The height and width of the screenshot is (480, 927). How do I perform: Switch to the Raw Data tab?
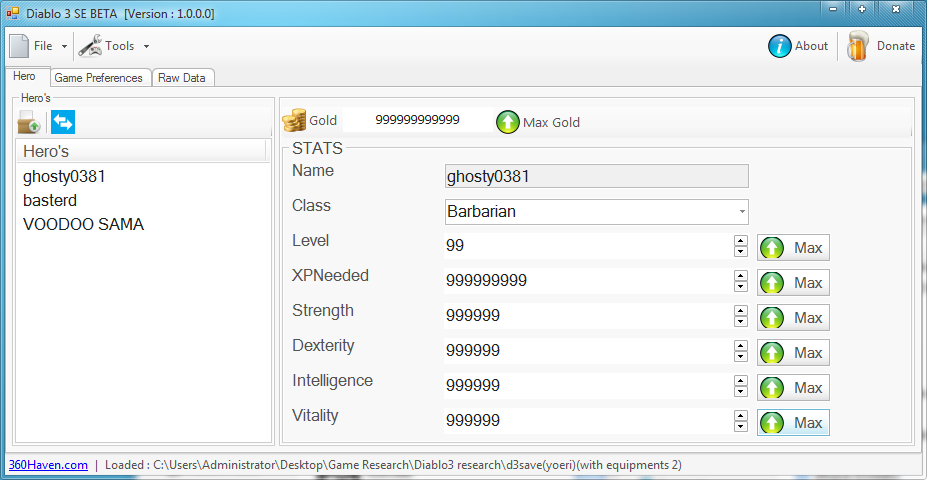pyautogui.click(x=182, y=78)
